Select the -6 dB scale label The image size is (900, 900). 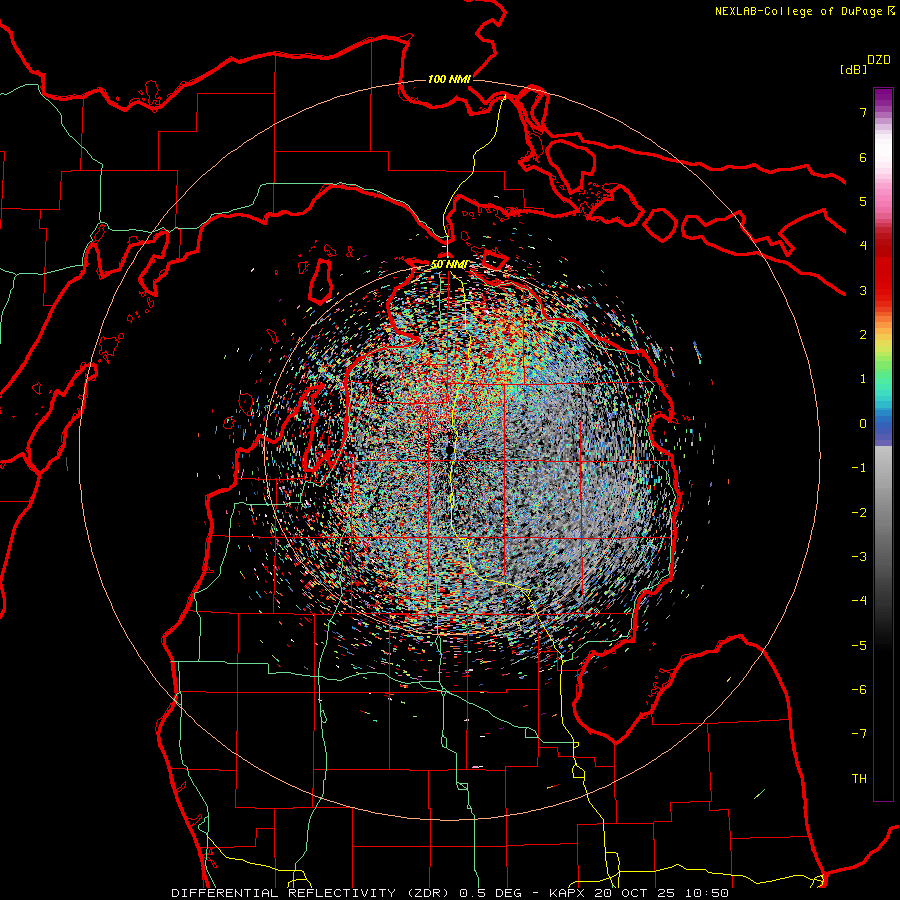coord(859,690)
